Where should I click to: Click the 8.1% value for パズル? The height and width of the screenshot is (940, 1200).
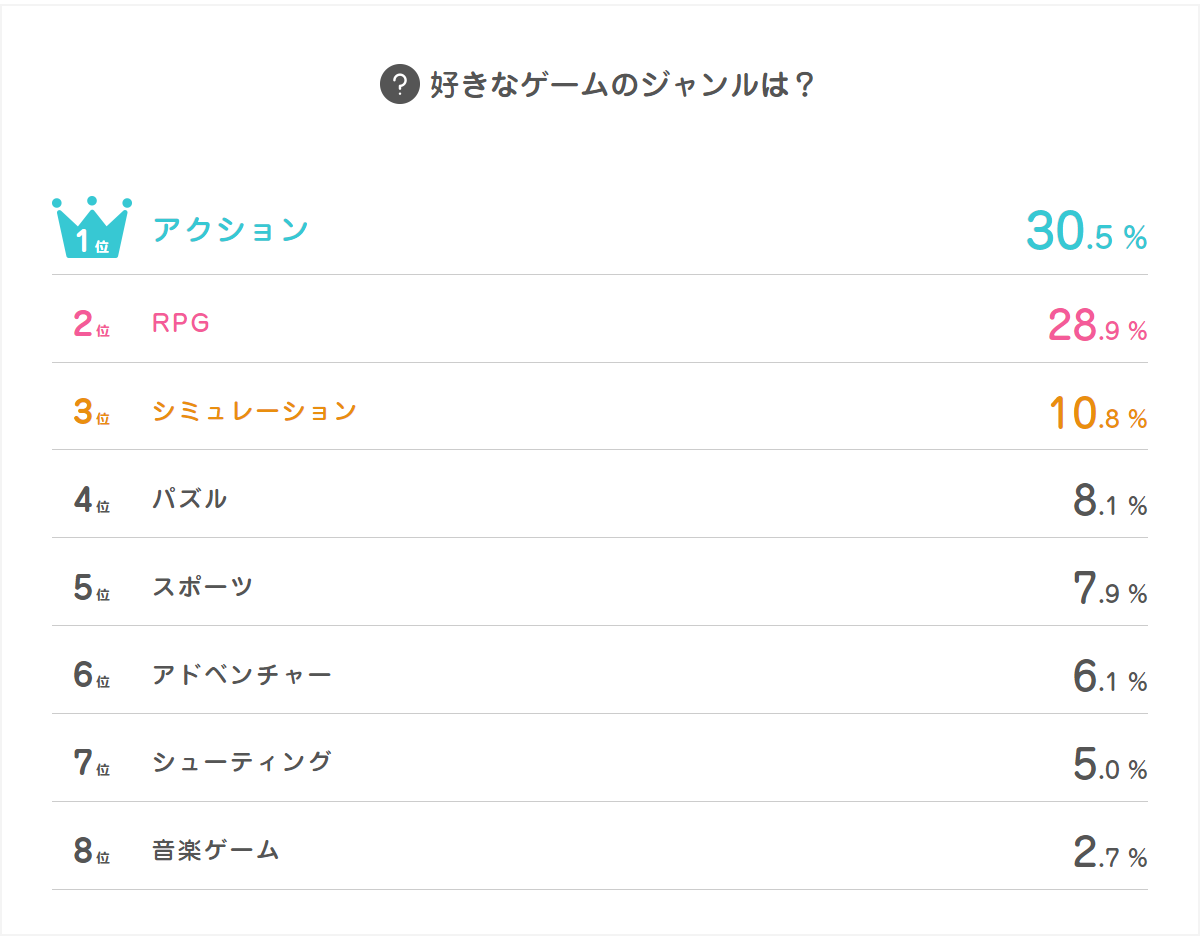(x=1109, y=501)
